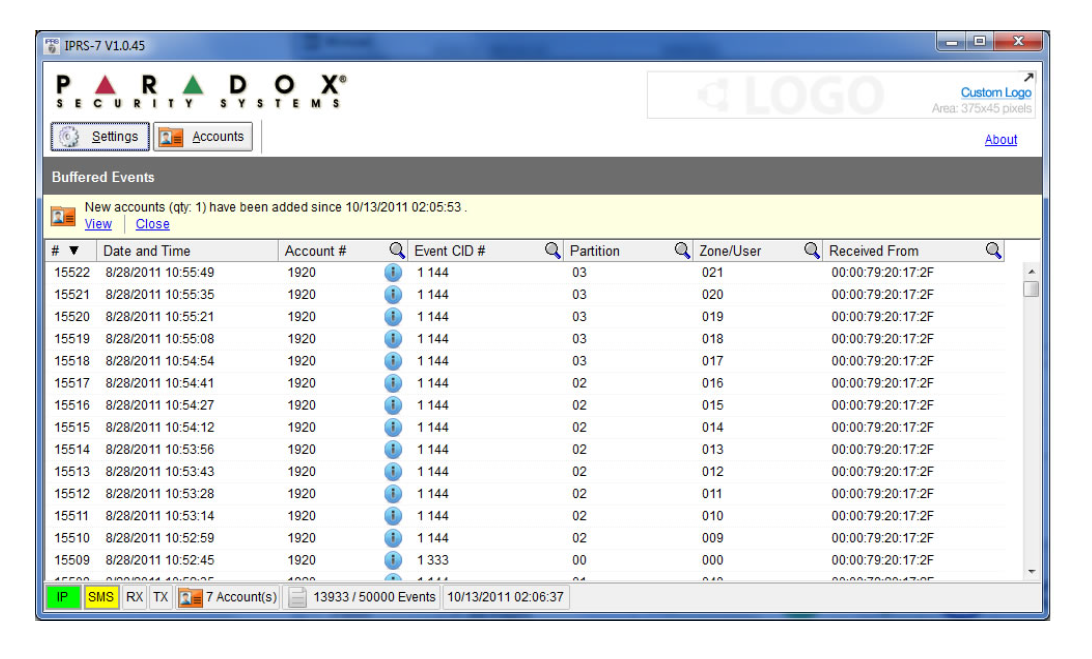Click the Event CID # search magnifier
Viewport: 1092px width, 659px height.
[552, 251]
